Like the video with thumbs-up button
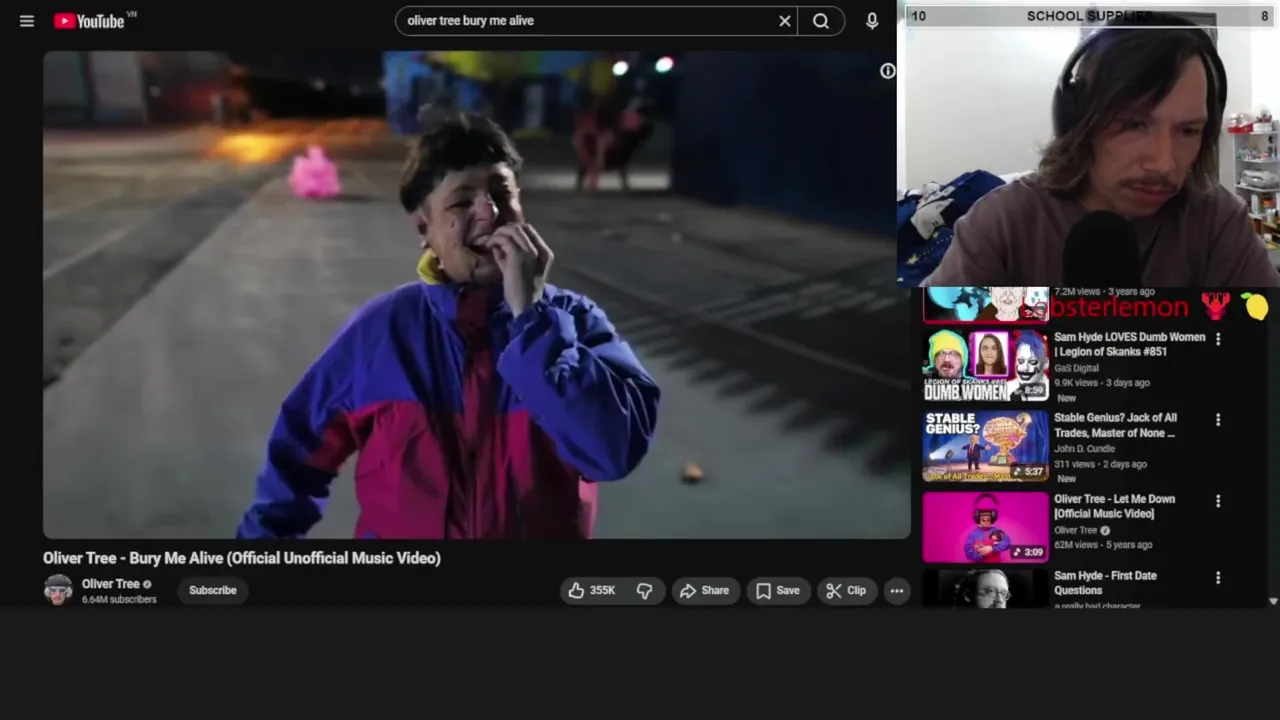The image size is (1280, 720). point(592,591)
